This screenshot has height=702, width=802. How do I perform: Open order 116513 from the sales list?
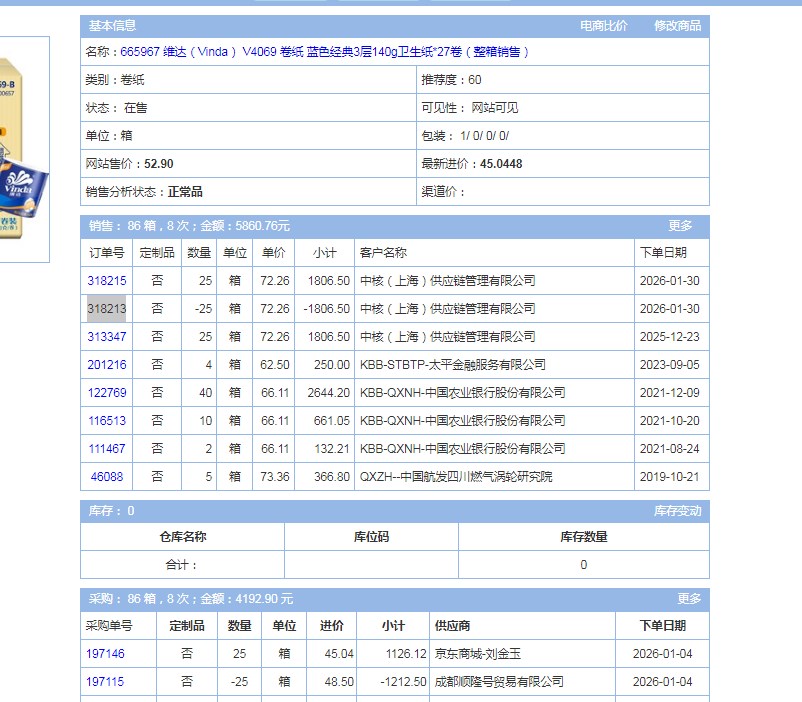(x=107, y=421)
